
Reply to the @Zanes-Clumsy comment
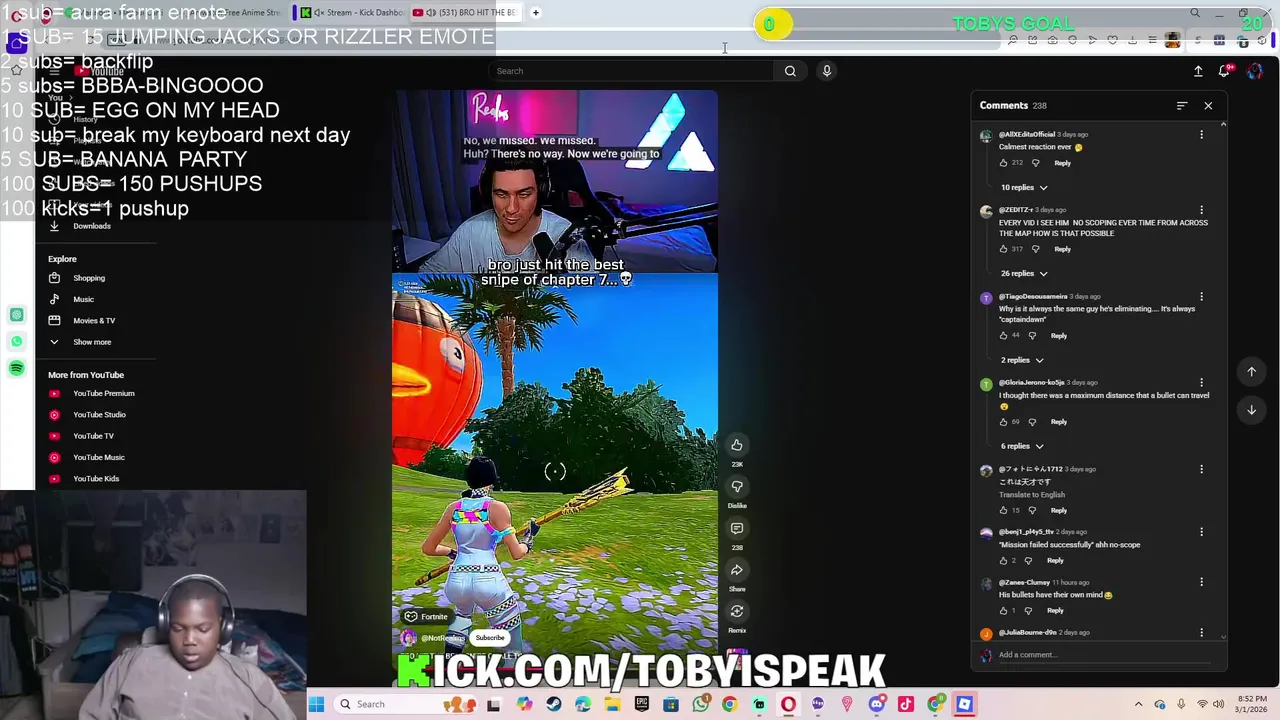[x=1055, y=611]
